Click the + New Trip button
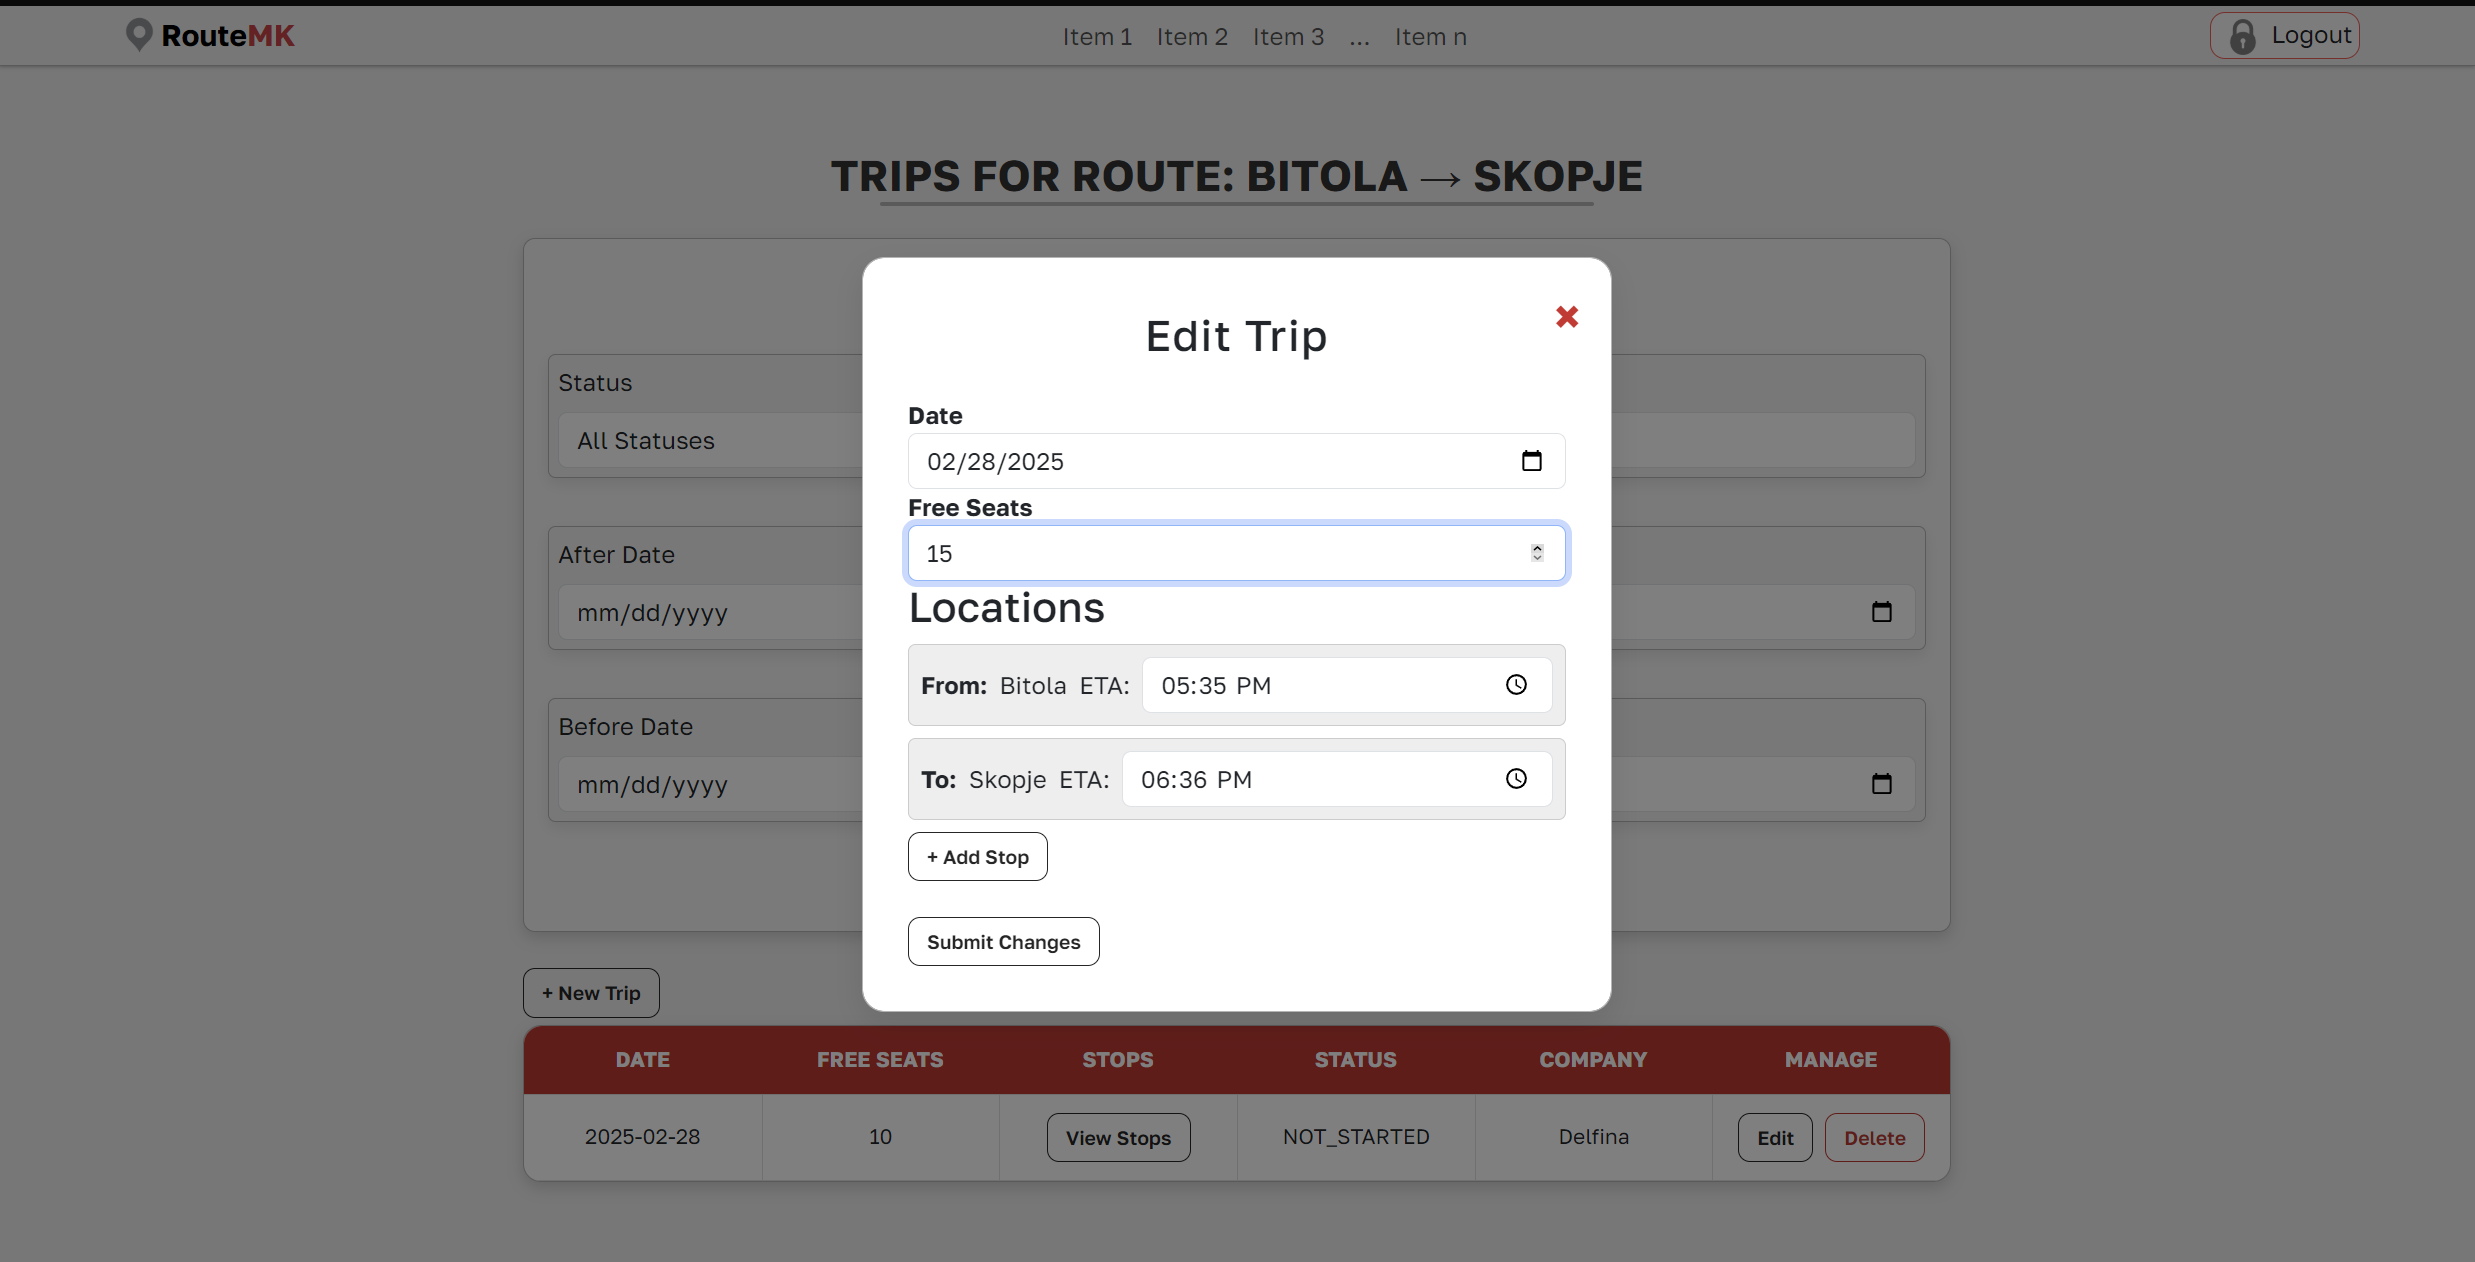Image resolution: width=2475 pixels, height=1262 pixels. (x=591, y=993)
